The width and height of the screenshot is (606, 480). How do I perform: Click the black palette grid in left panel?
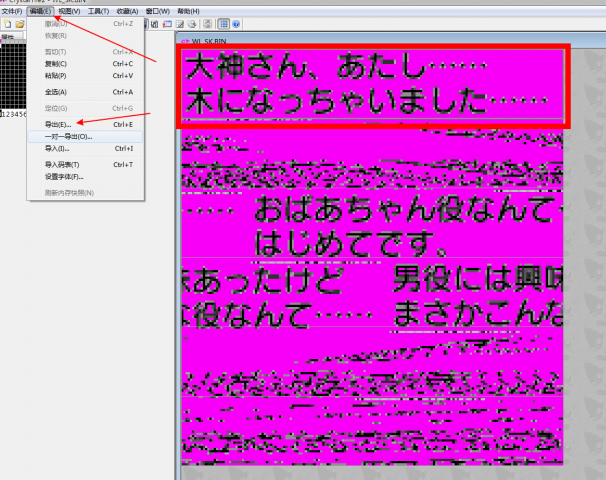tap(13, 76)
